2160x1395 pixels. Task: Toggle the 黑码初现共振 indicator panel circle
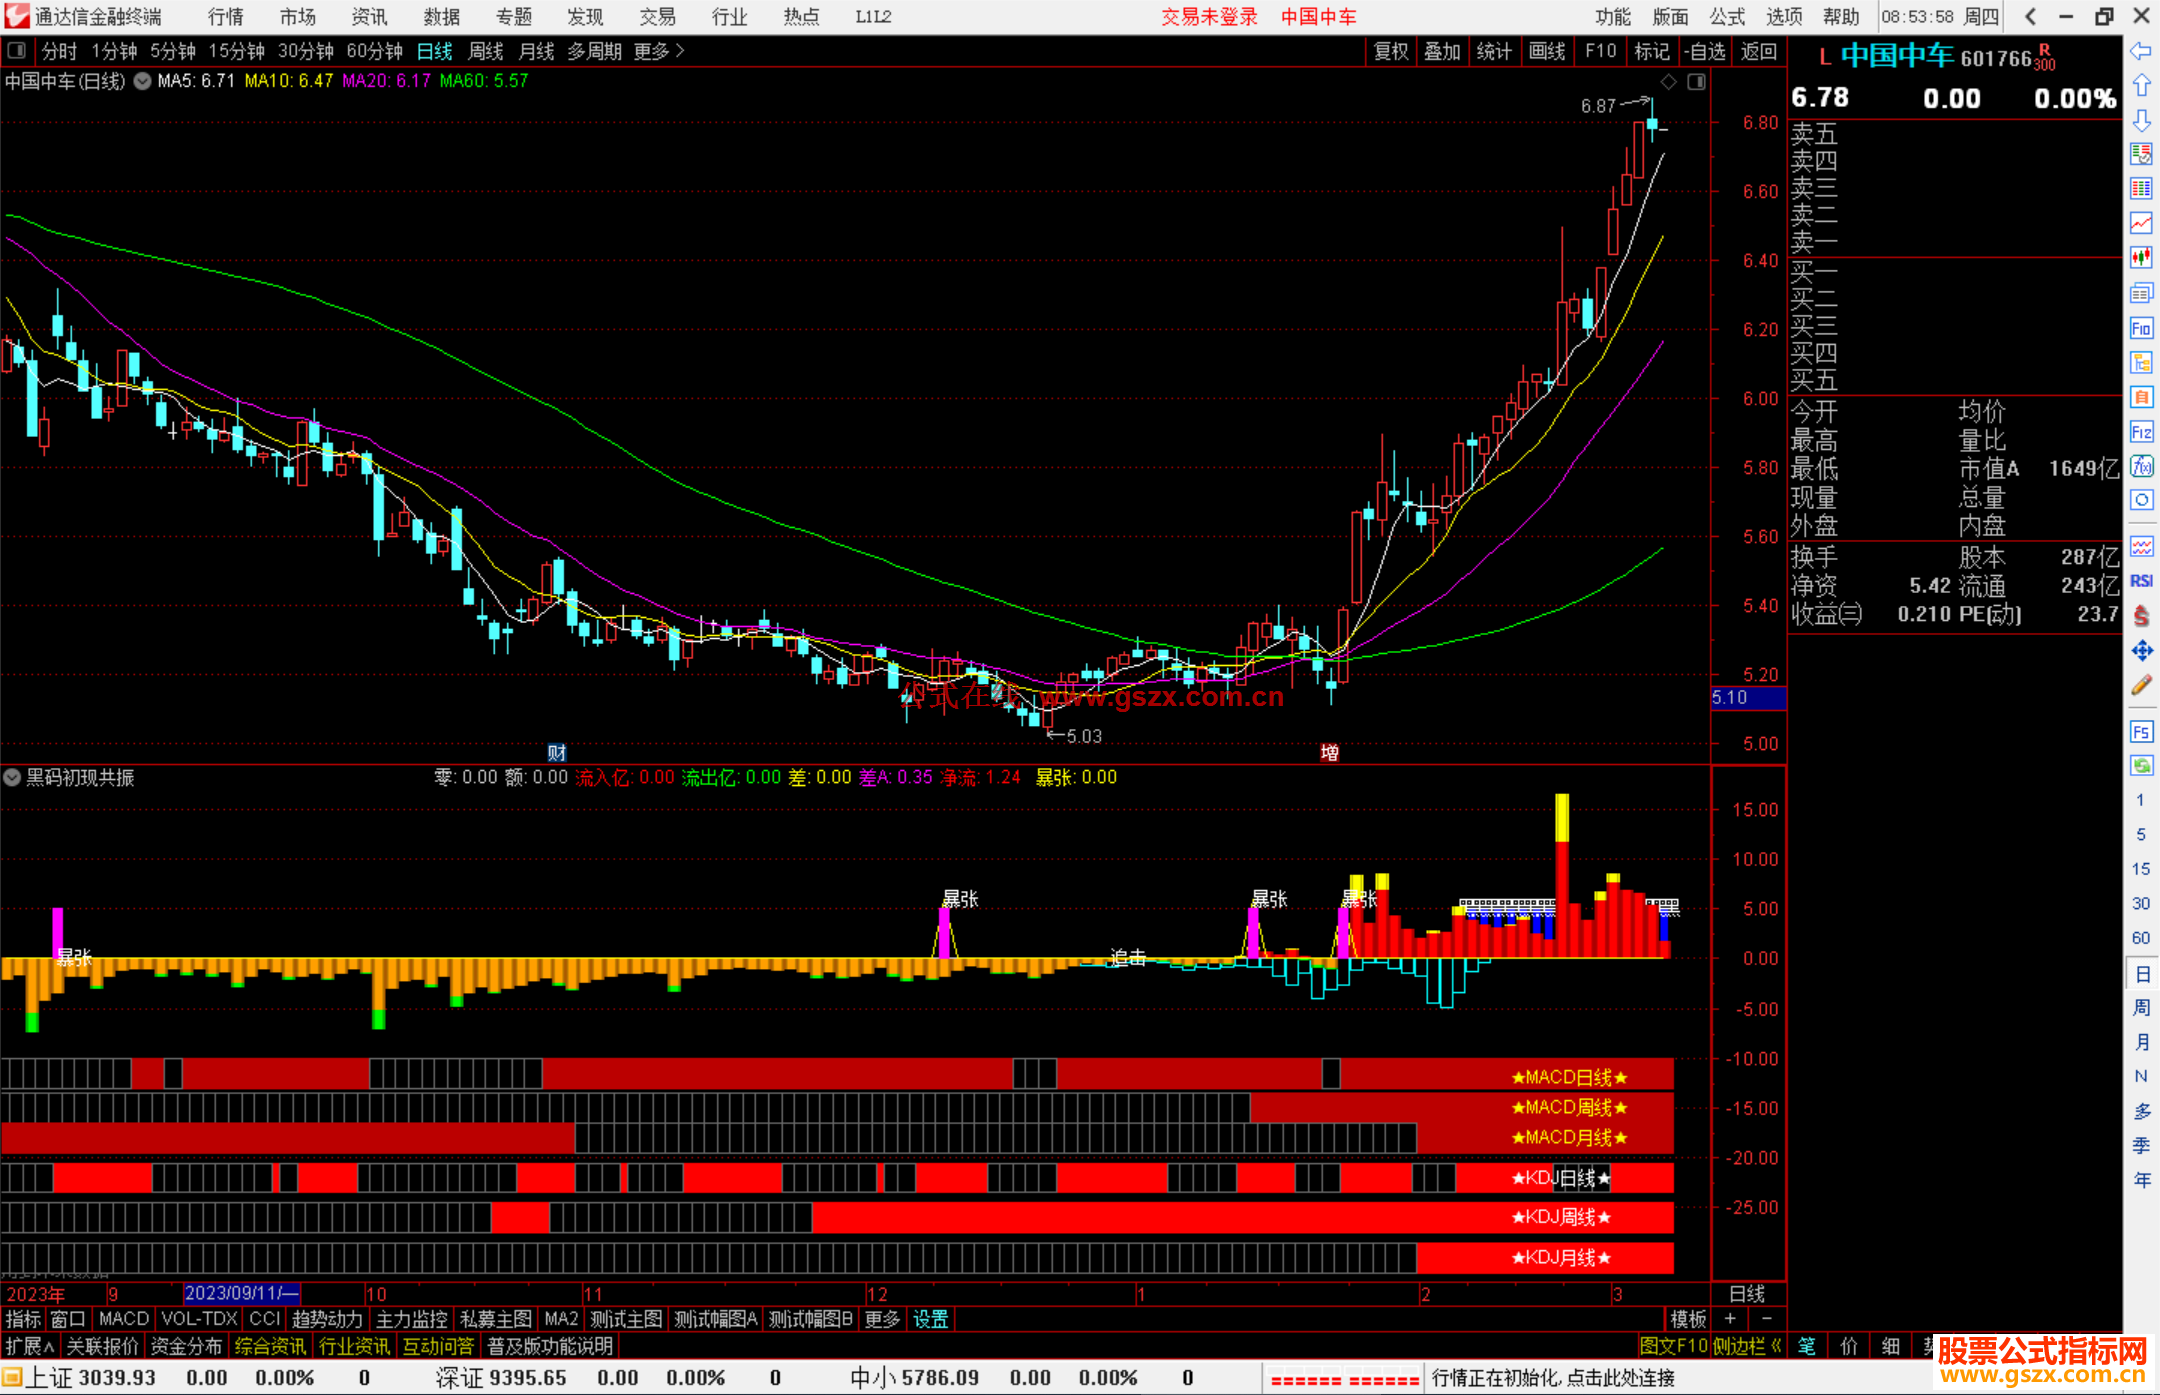click(x=12, y=777)
